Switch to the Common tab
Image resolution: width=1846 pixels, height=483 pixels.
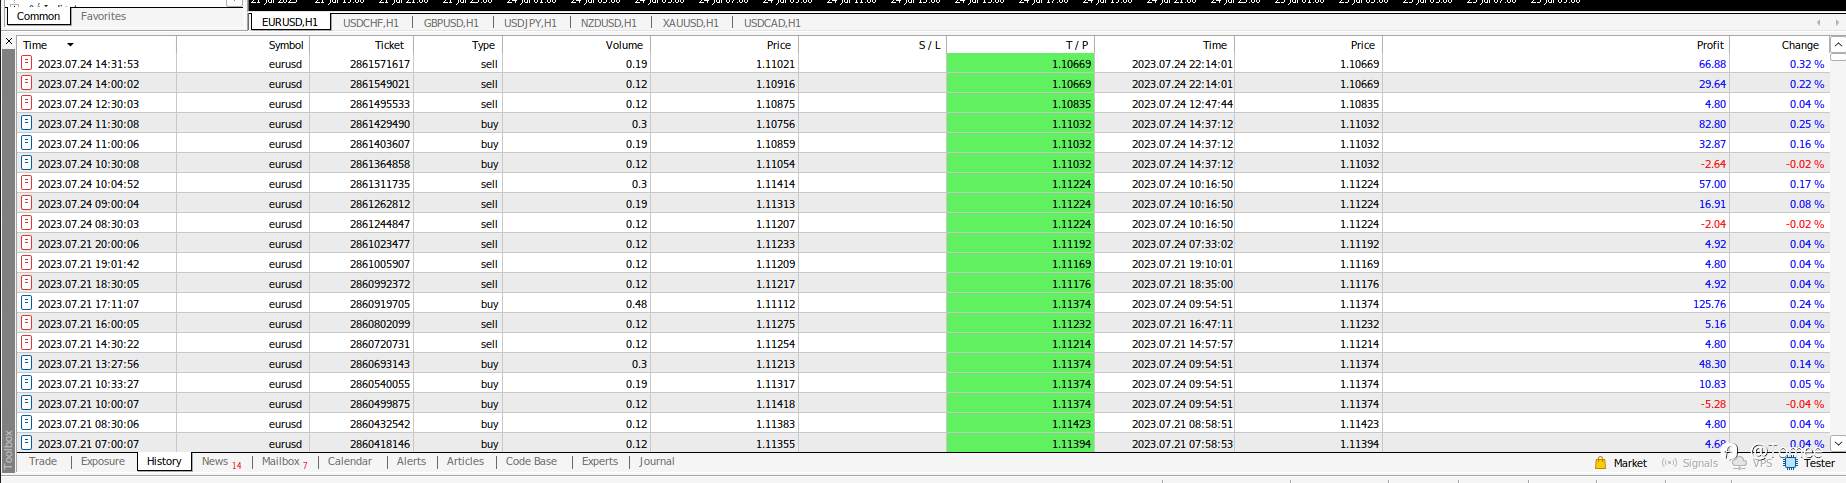(x=39, y=16)
